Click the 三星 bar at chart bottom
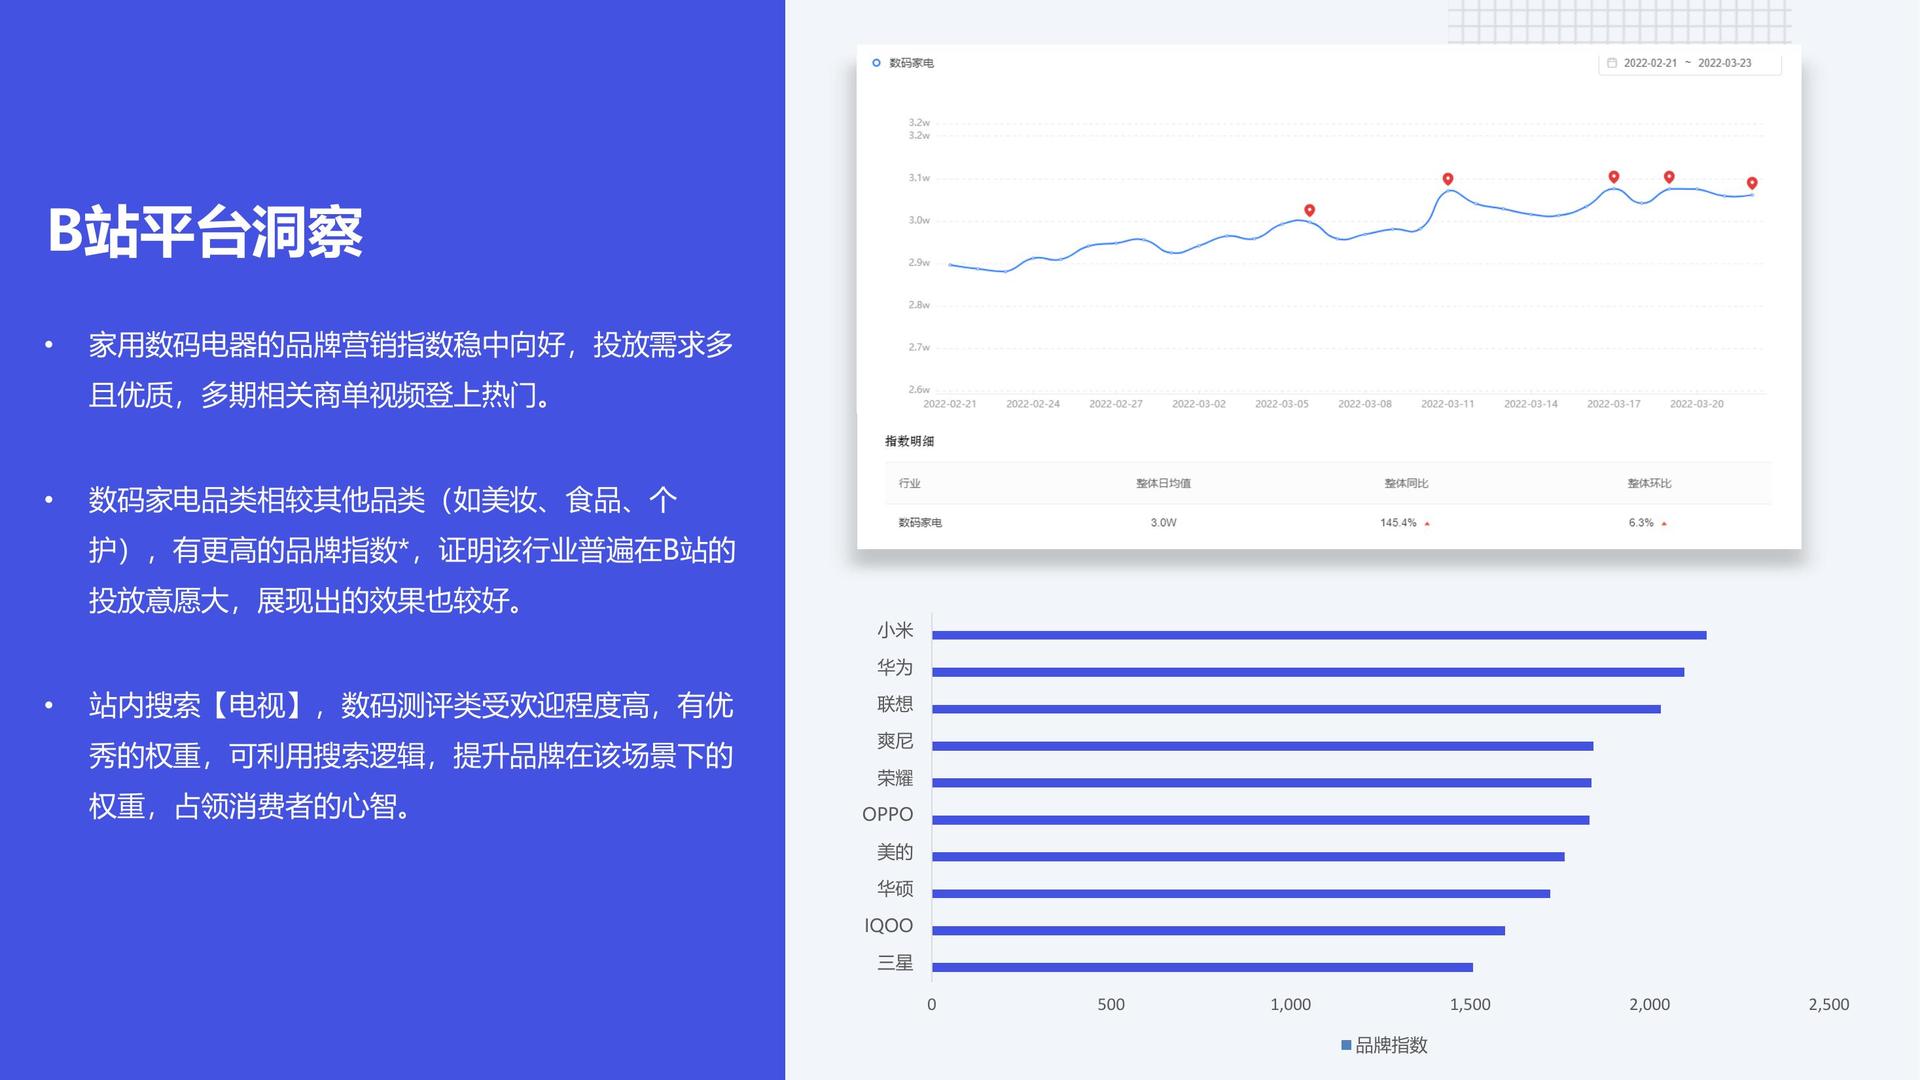This screenshot has height=1080, width=1920. pos(1202,967)
